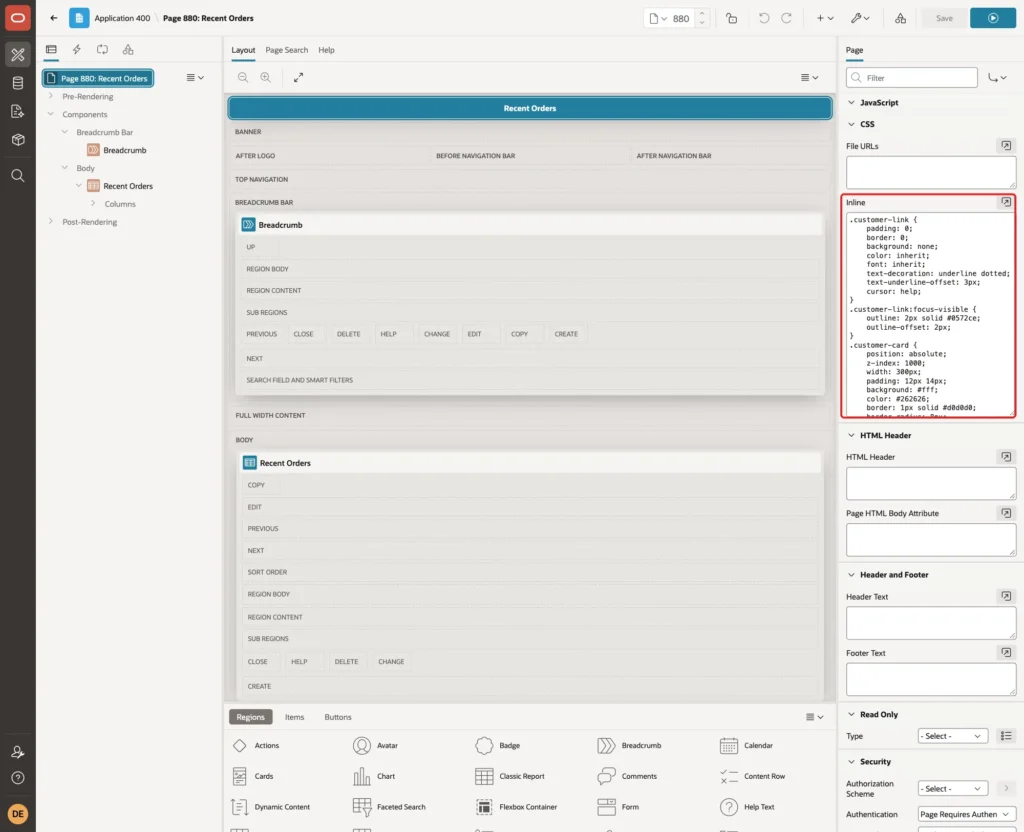Open the Read Only Type select list
Viewport: 1024px width, 832px height.
[952, 736]
